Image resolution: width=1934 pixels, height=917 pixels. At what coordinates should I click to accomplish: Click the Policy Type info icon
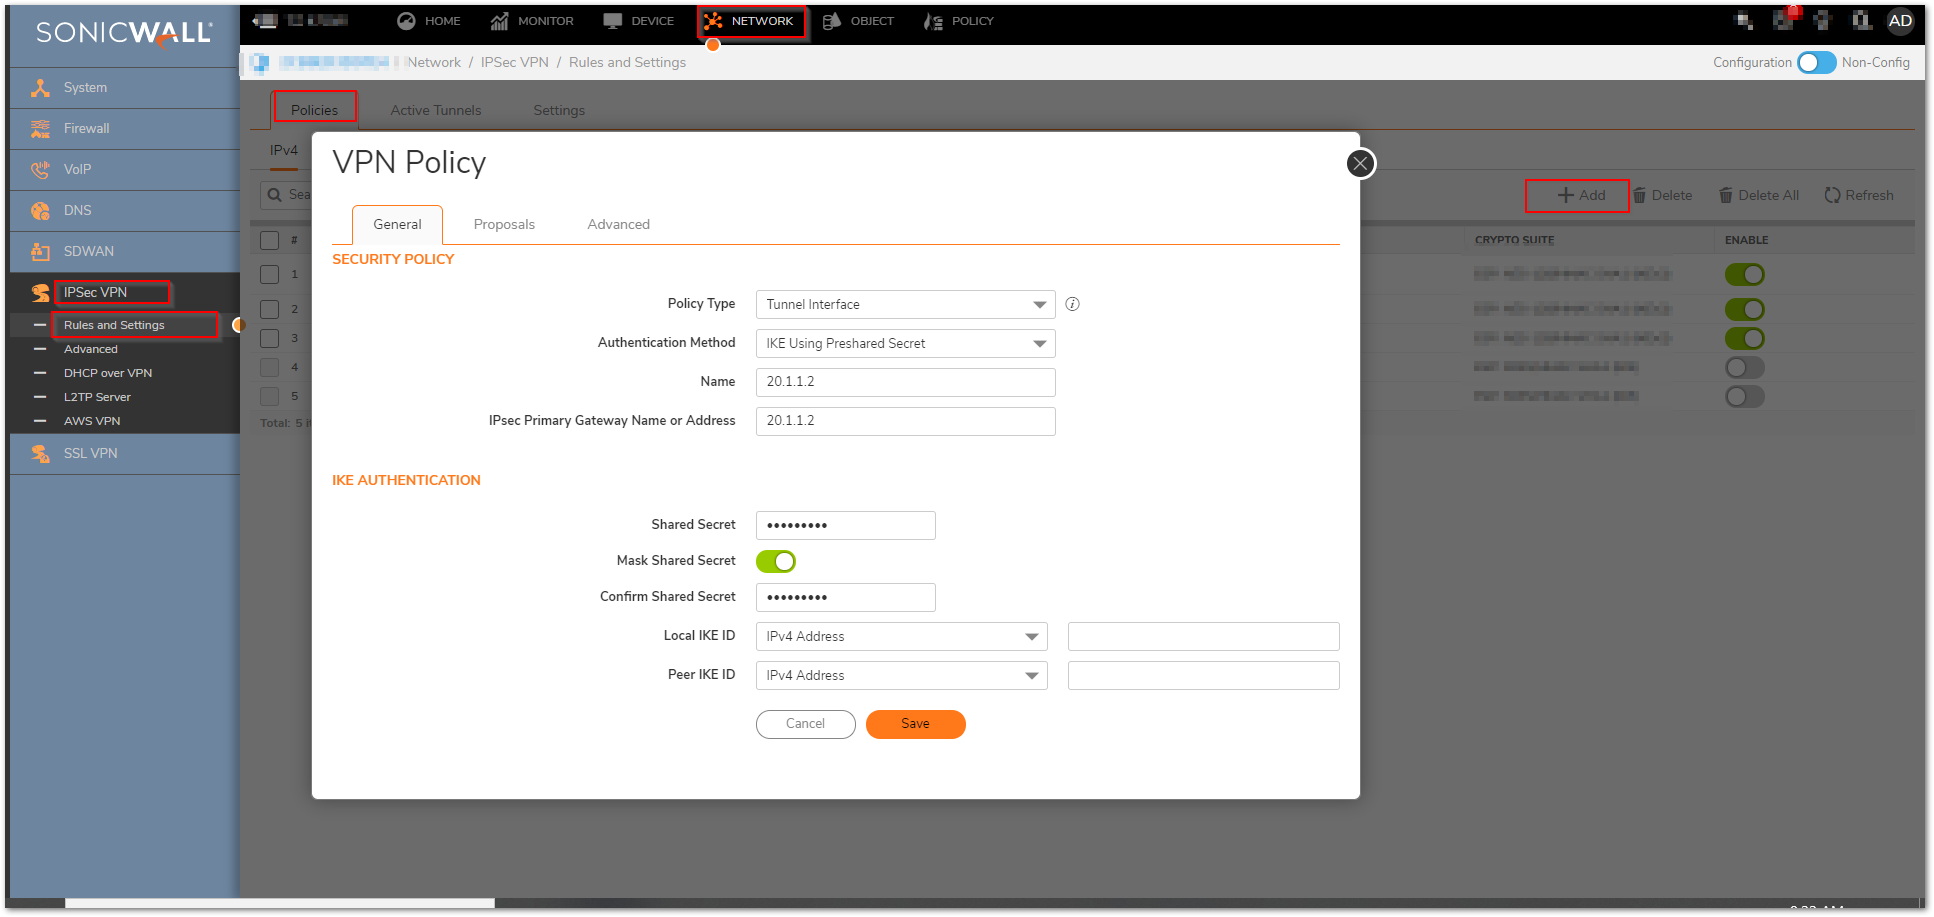click(1072, 304)
